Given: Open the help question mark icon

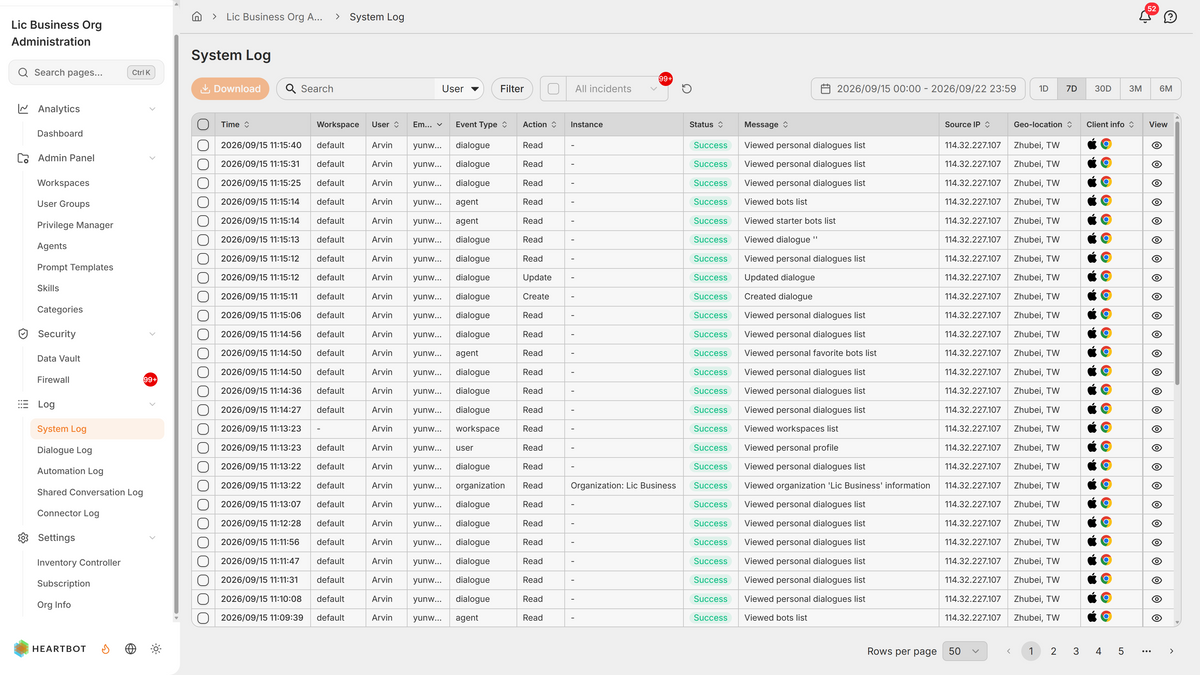Looking at the screenshot, I should [1170, 17].
